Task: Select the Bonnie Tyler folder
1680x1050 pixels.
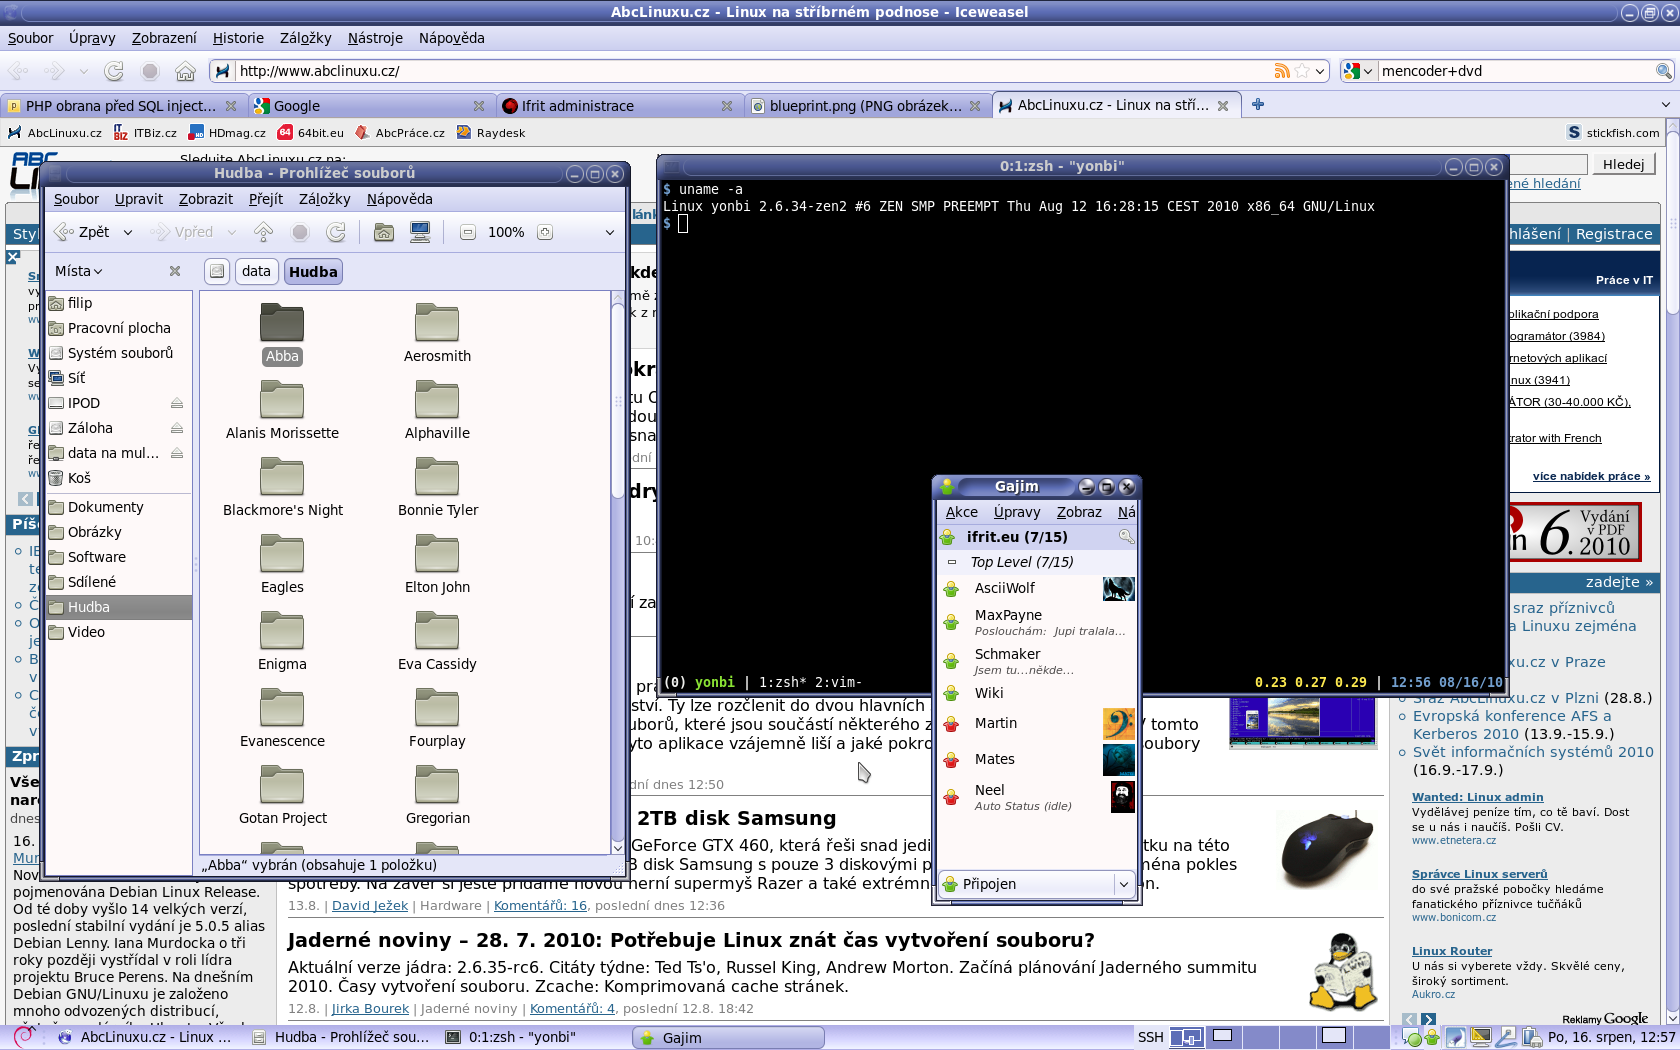Action: [x=437, y=487]
